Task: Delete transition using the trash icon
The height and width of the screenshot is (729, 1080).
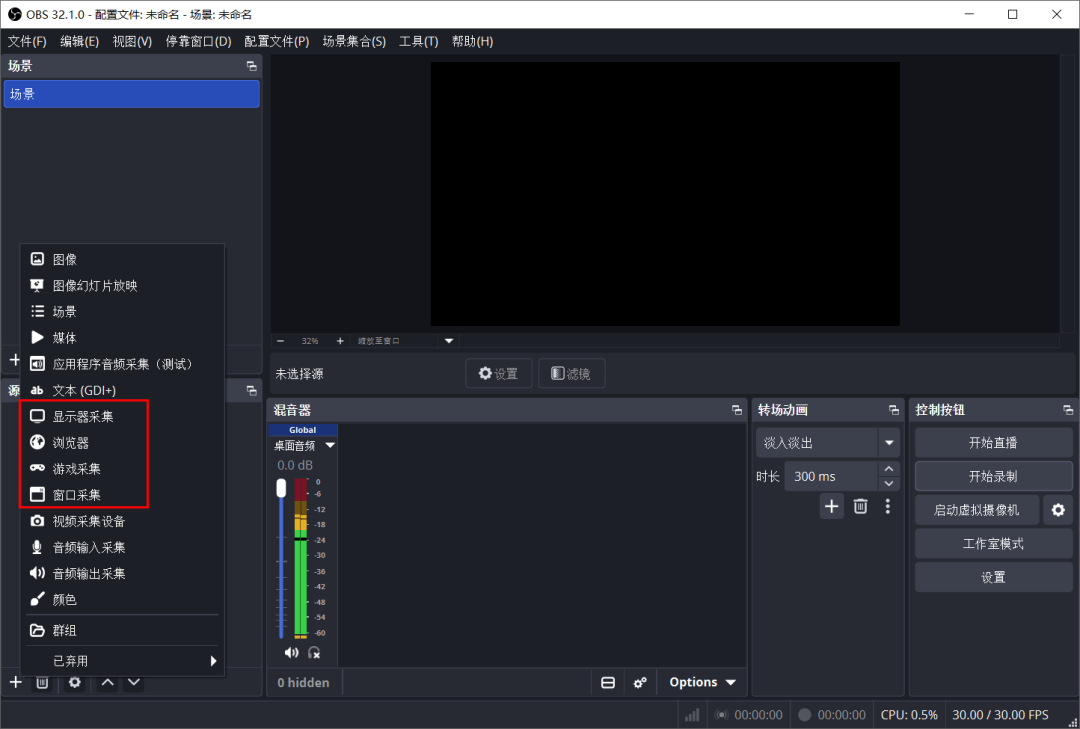Action: 860,506
